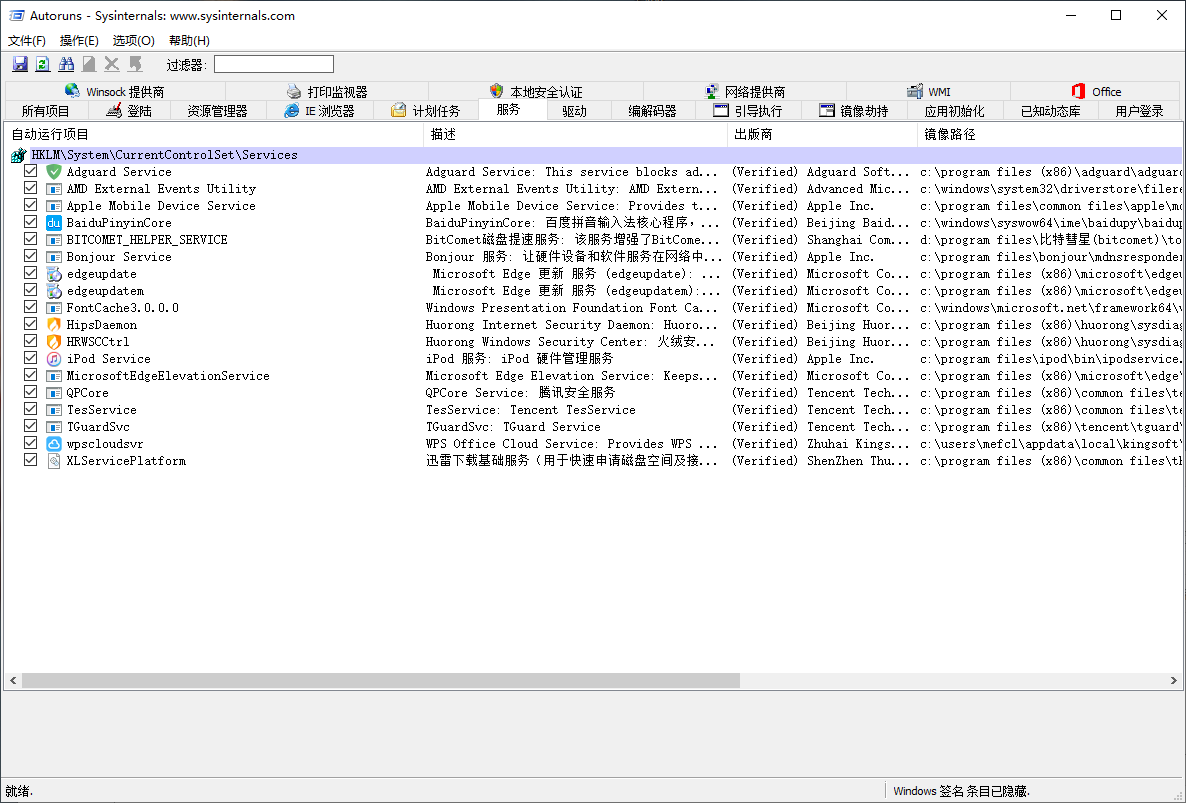
Task: Click the Find binoculars toolbar icon
Action: click(x=67, y=64)
